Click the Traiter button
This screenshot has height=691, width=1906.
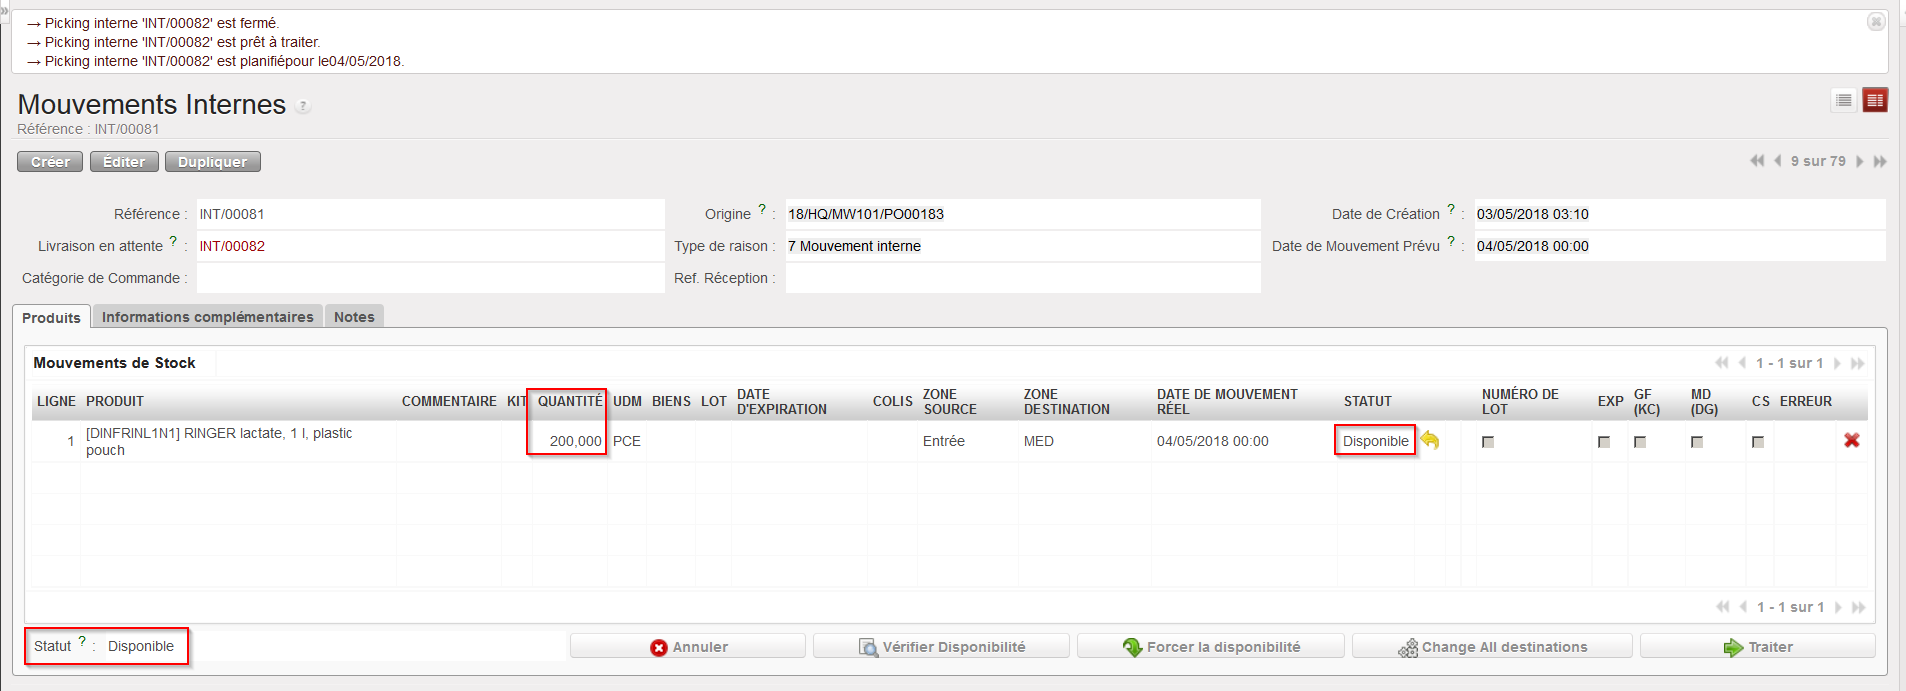pos(1757,647)
